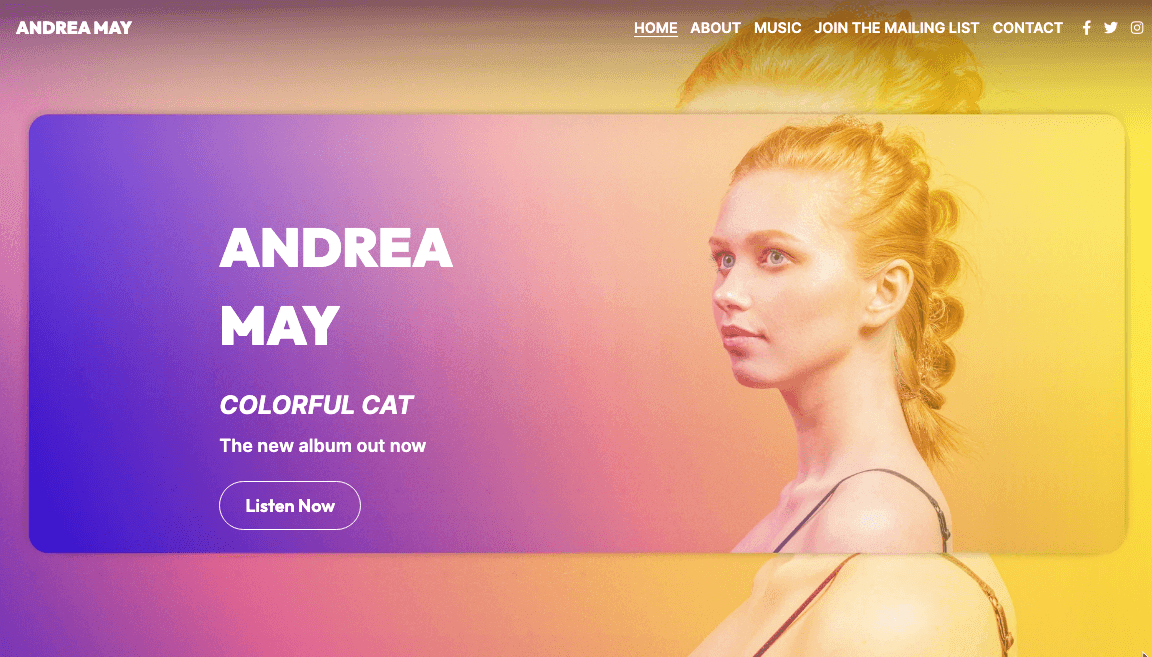
Task: Go to the HOME nav item
Action: point(655,28)
